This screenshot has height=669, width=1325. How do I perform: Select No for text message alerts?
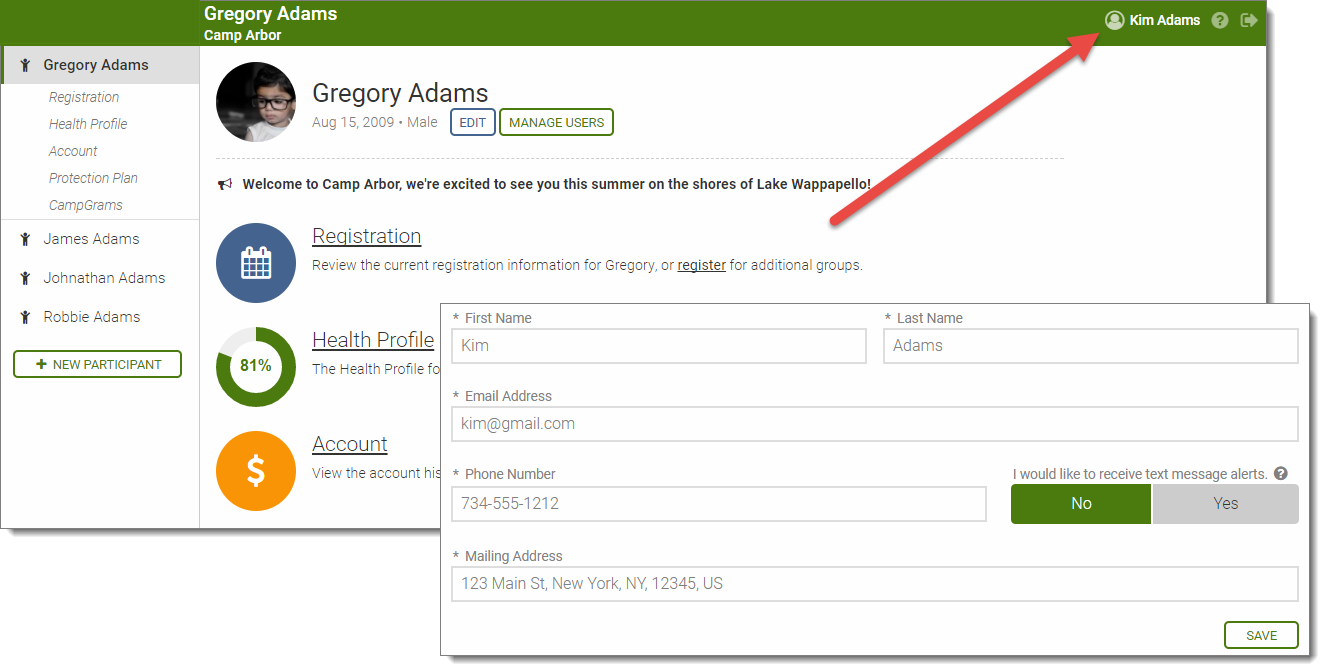tap(1081, 504)
